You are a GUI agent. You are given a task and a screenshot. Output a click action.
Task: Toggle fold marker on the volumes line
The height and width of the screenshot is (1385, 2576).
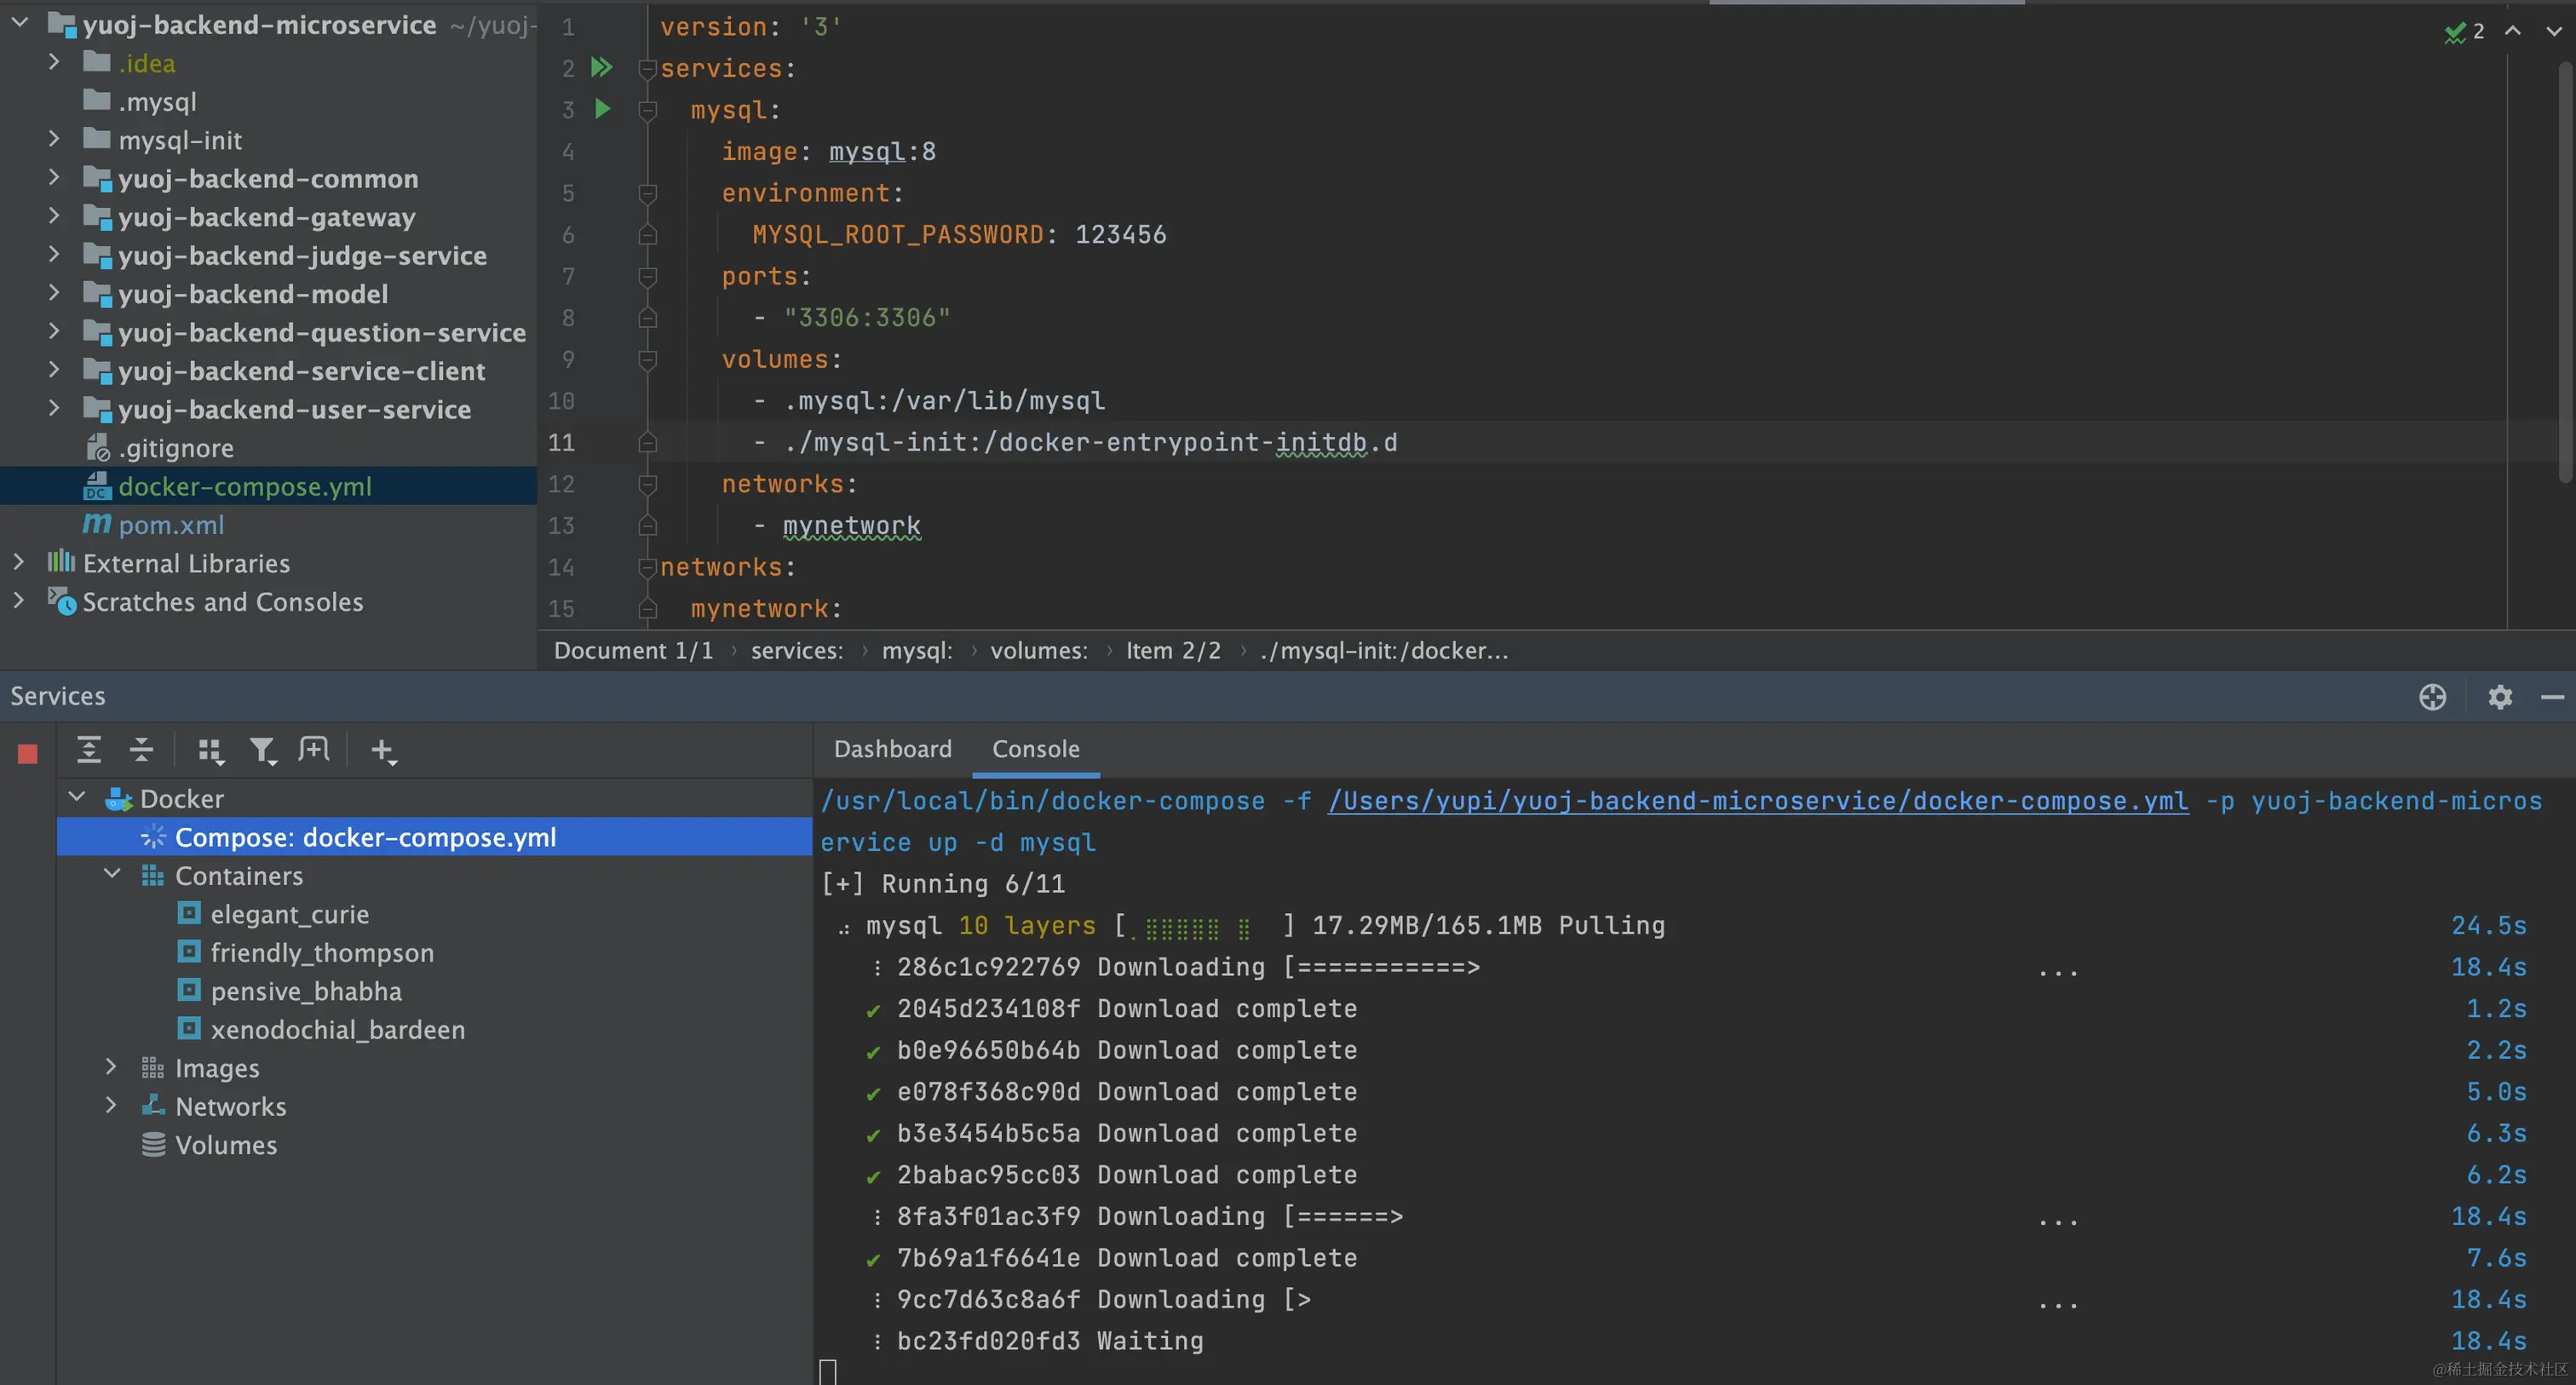coord(647,359)
